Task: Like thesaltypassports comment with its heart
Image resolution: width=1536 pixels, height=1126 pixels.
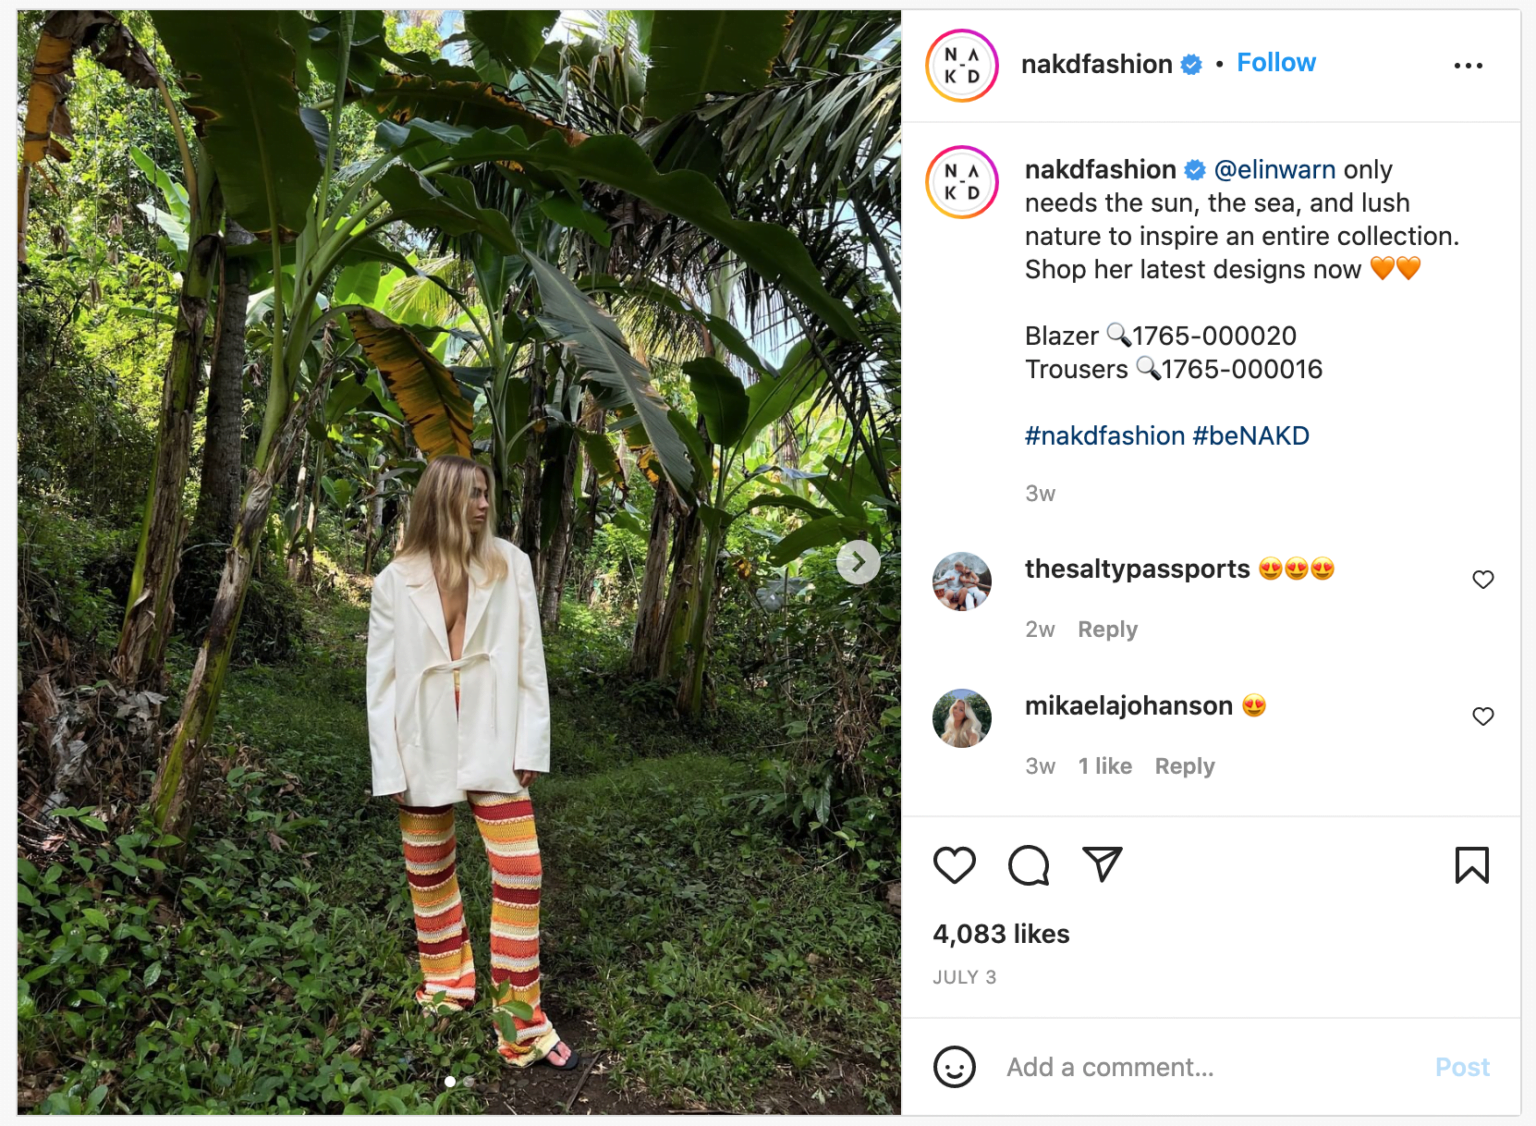Action: click(1483, 578)
